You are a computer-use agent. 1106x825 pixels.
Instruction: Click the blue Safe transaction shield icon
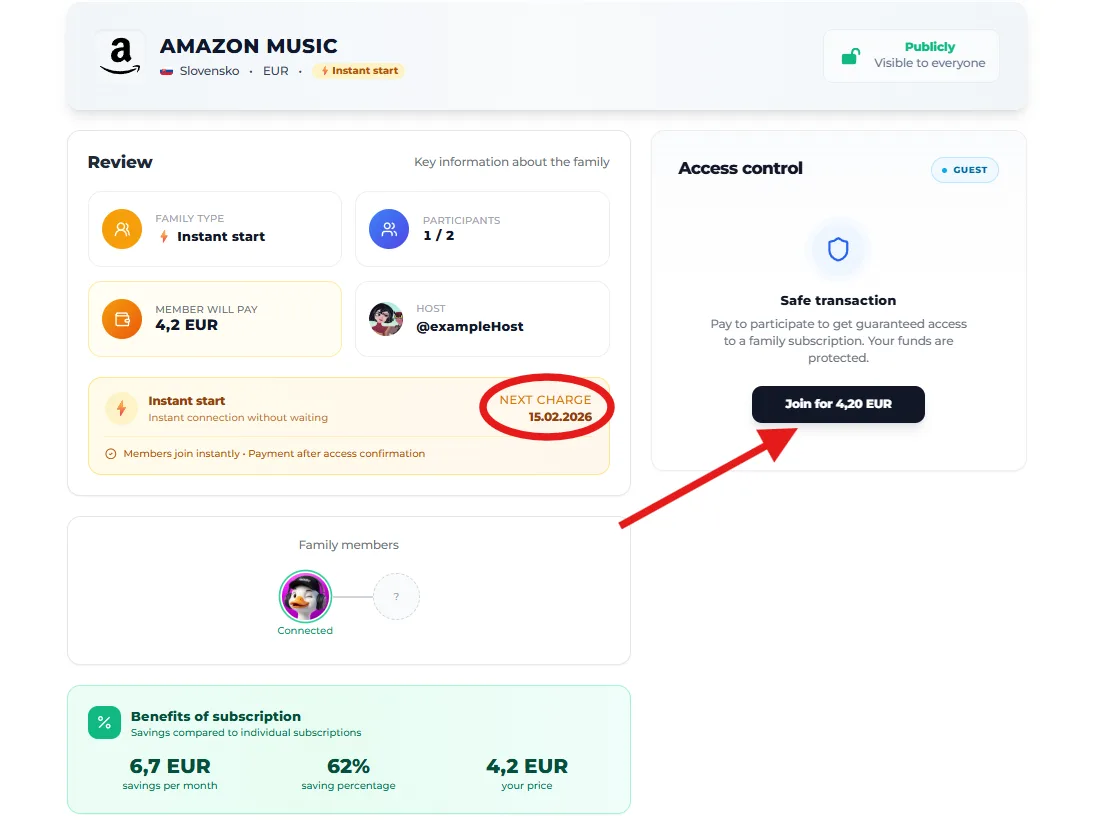tap(838, 249)
